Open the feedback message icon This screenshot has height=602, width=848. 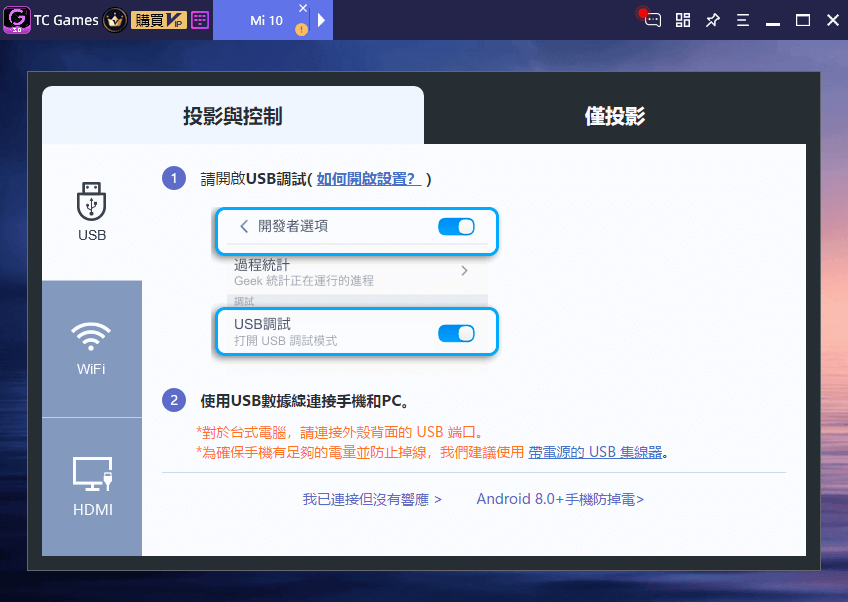point(652,20)
